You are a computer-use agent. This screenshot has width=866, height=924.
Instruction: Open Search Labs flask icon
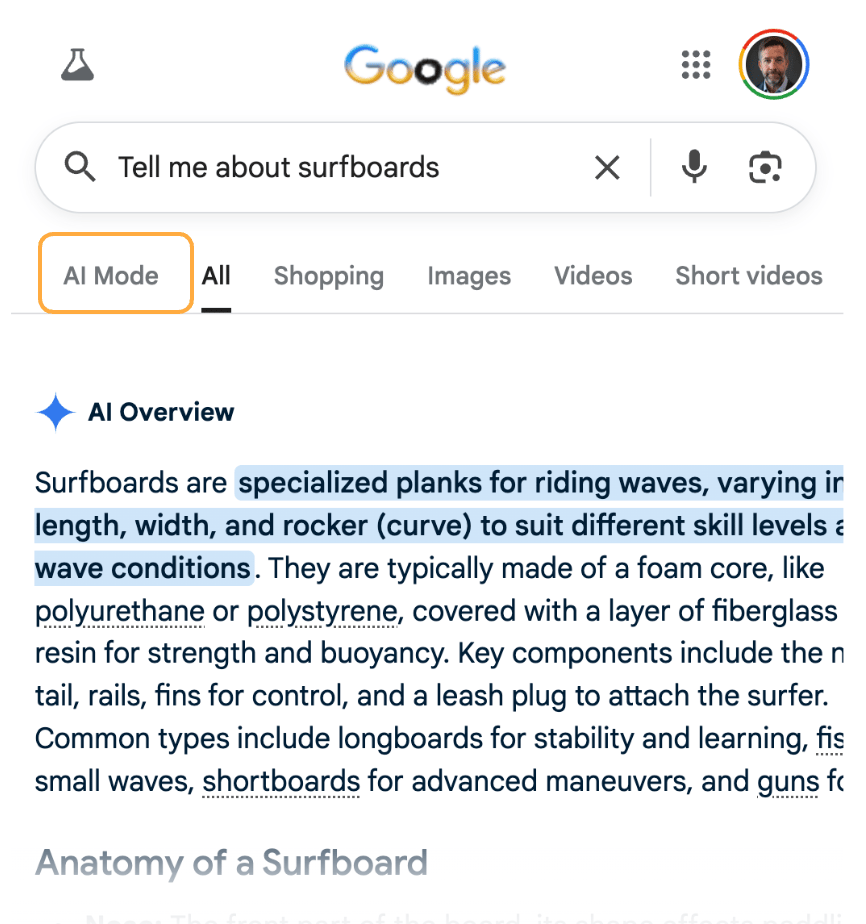pos(77,65)
